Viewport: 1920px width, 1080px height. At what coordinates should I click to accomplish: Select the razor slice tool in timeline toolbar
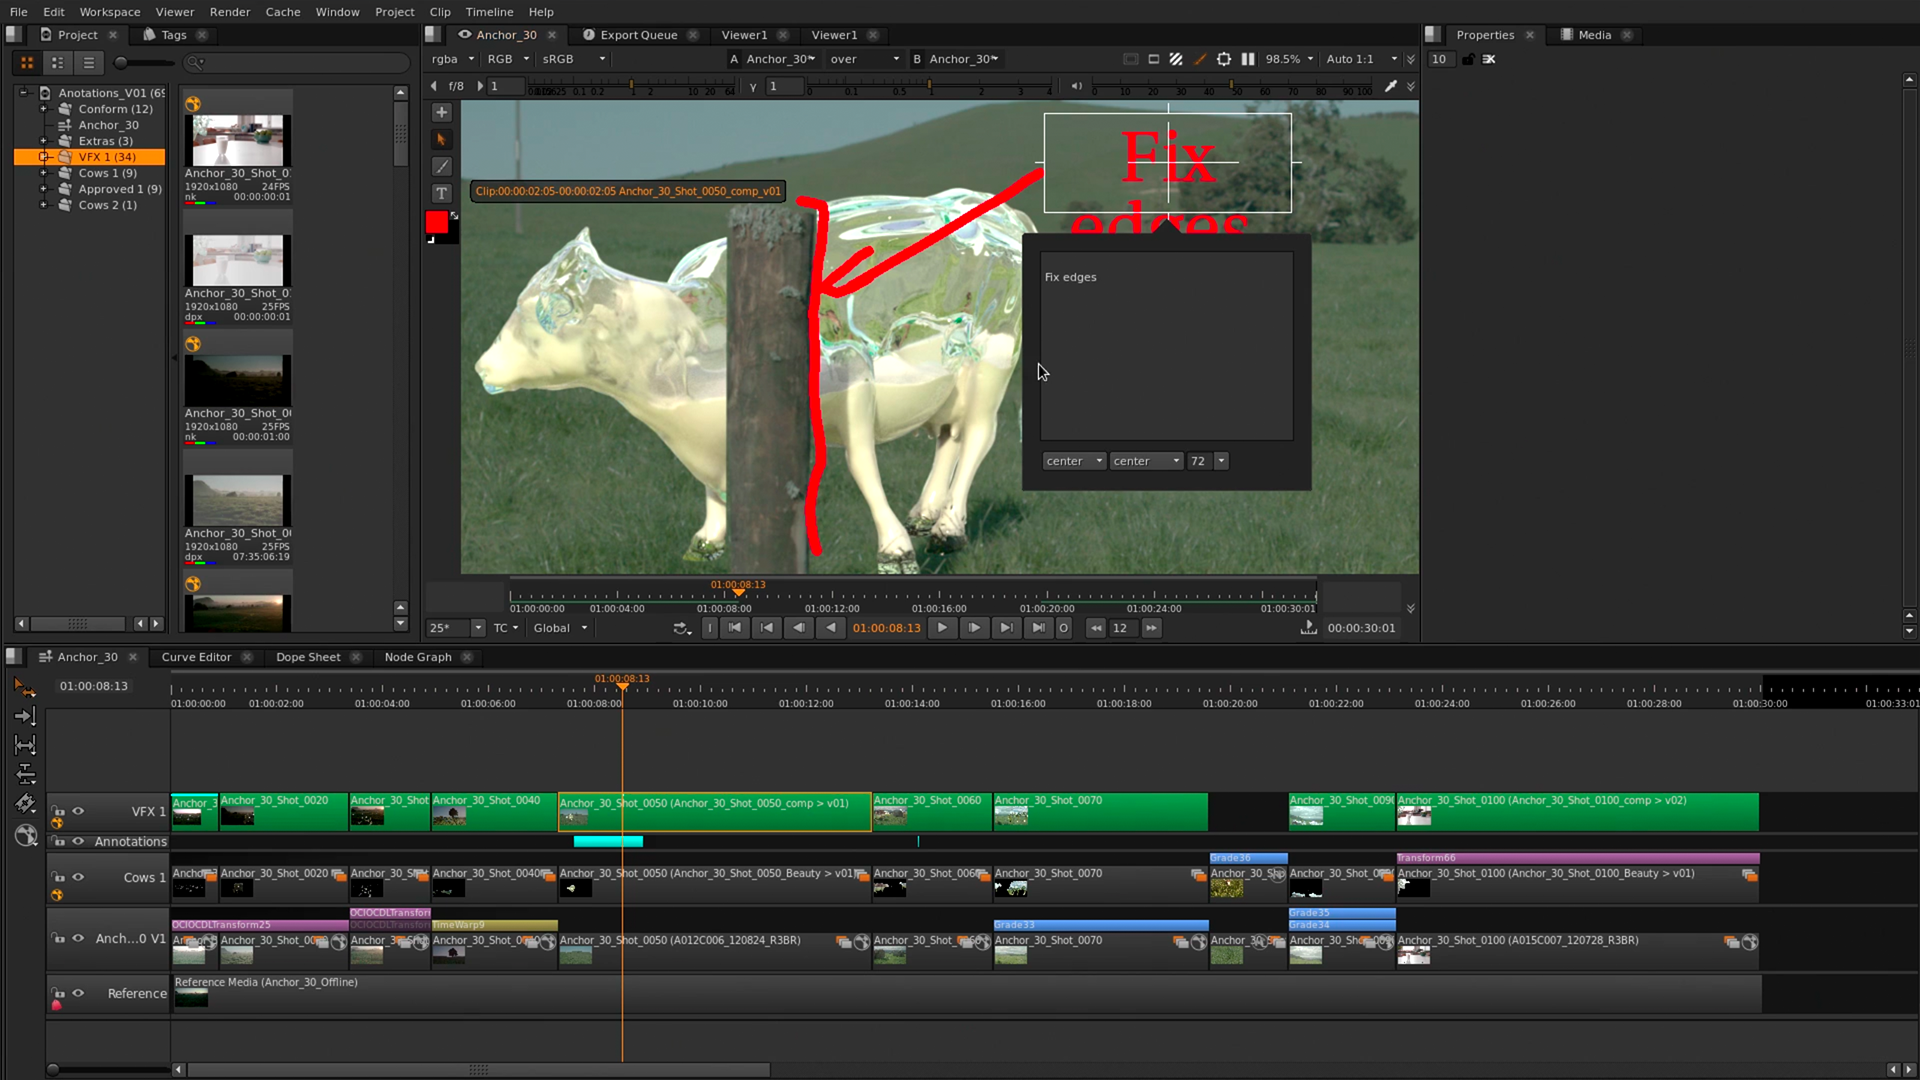25,805
